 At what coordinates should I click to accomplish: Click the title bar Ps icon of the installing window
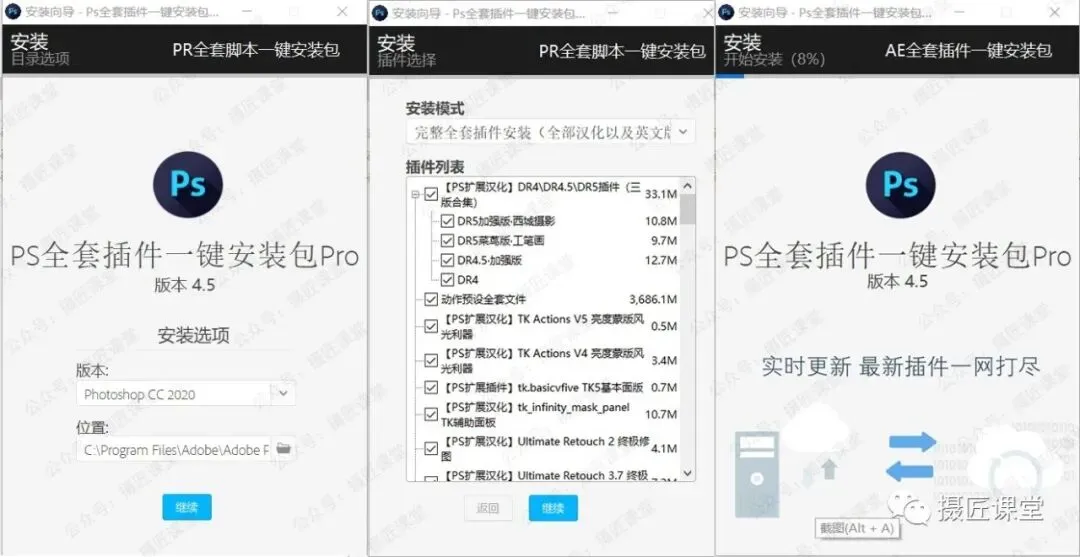[x=726, y=12]
